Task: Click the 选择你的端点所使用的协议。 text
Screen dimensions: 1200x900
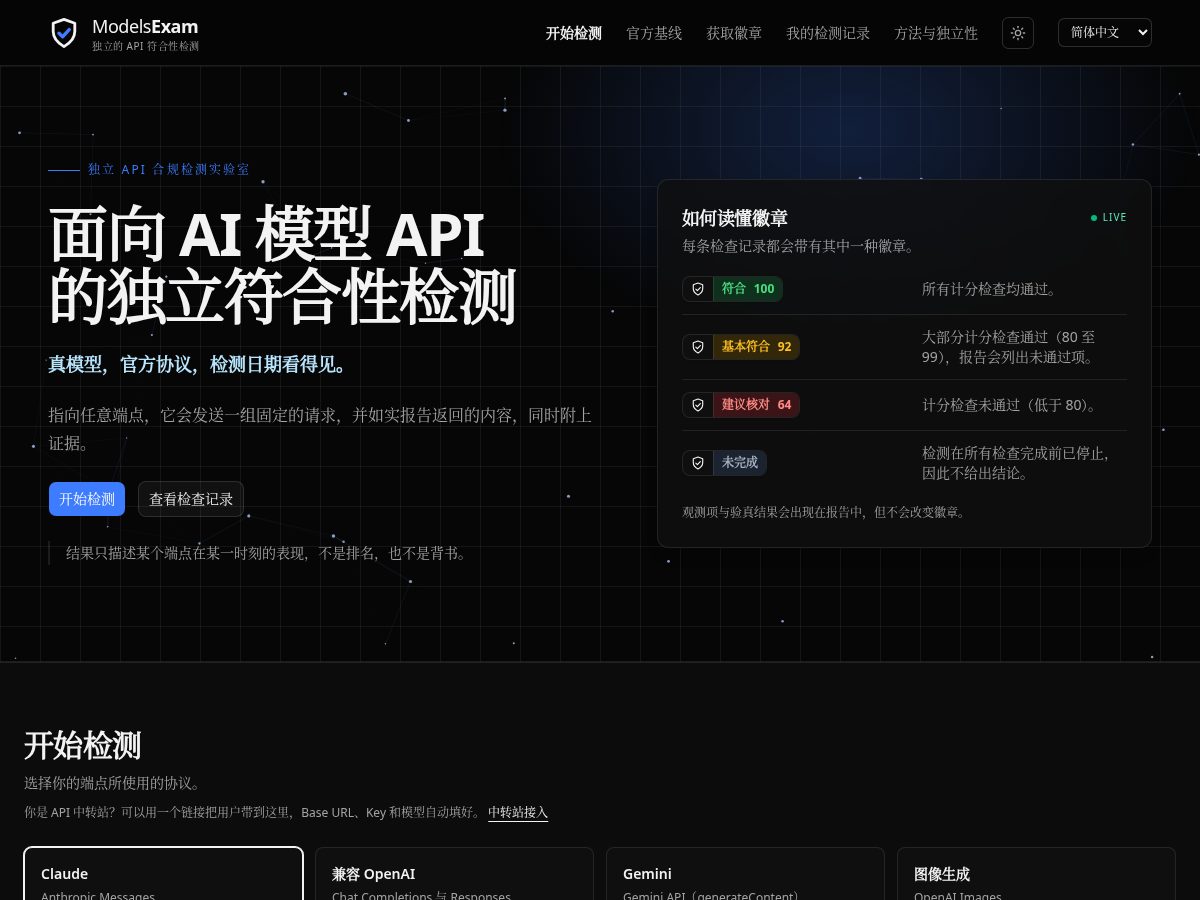Action: pyautogui.click(x=112, y=783)
